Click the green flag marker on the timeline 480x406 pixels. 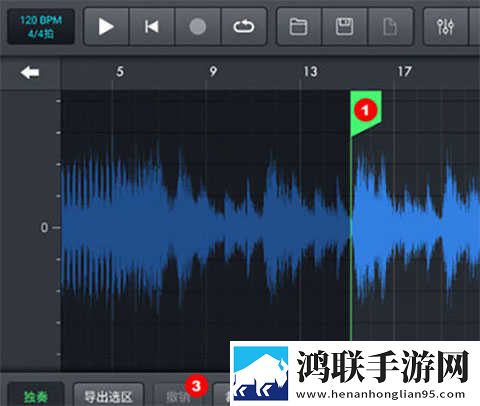366,112
